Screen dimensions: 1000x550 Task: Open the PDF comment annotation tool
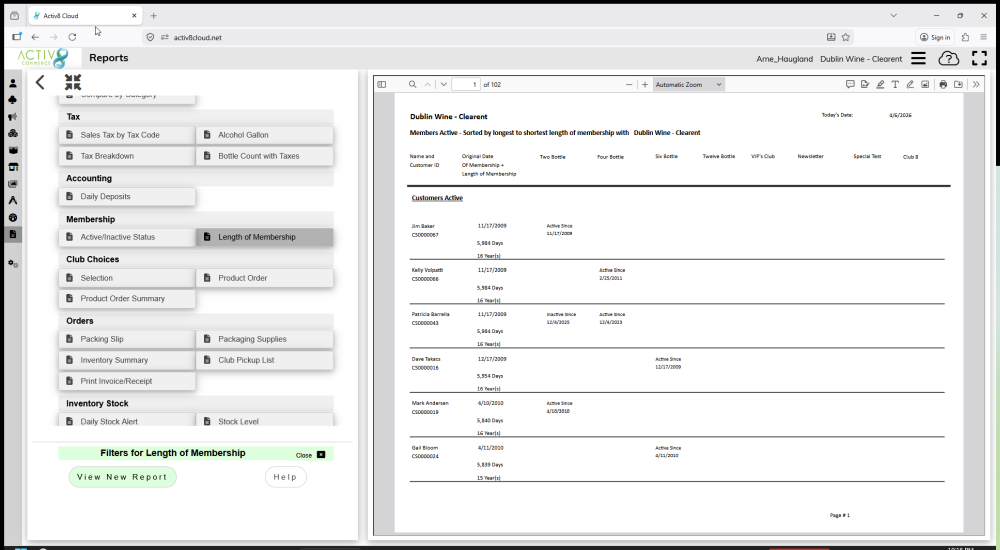pyautogui.click(x=849, y=84)
